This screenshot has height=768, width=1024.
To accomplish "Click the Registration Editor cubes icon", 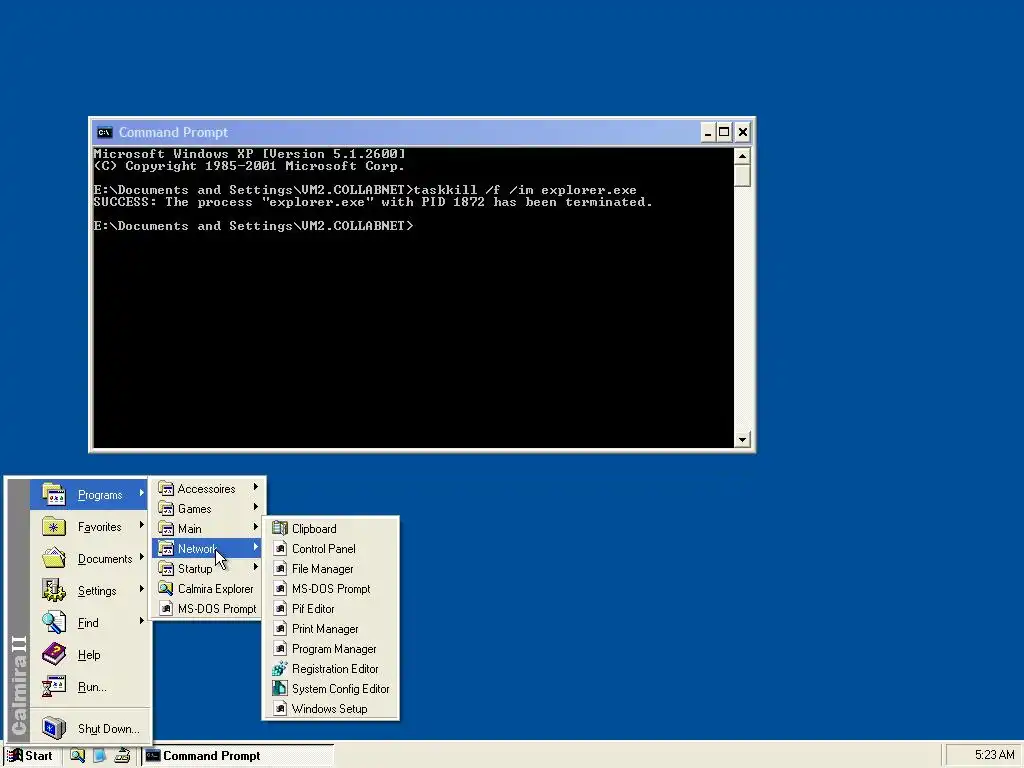I will click(x=280, y=669).
